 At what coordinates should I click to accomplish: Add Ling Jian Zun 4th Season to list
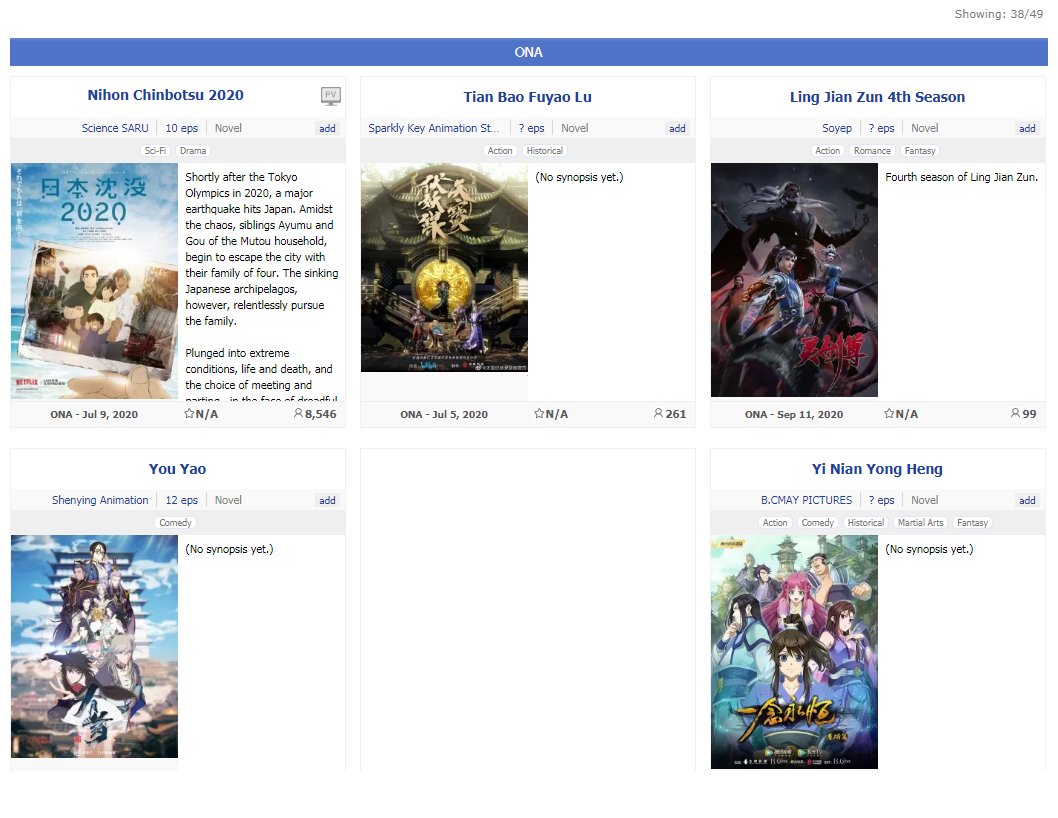(1027, 128)
